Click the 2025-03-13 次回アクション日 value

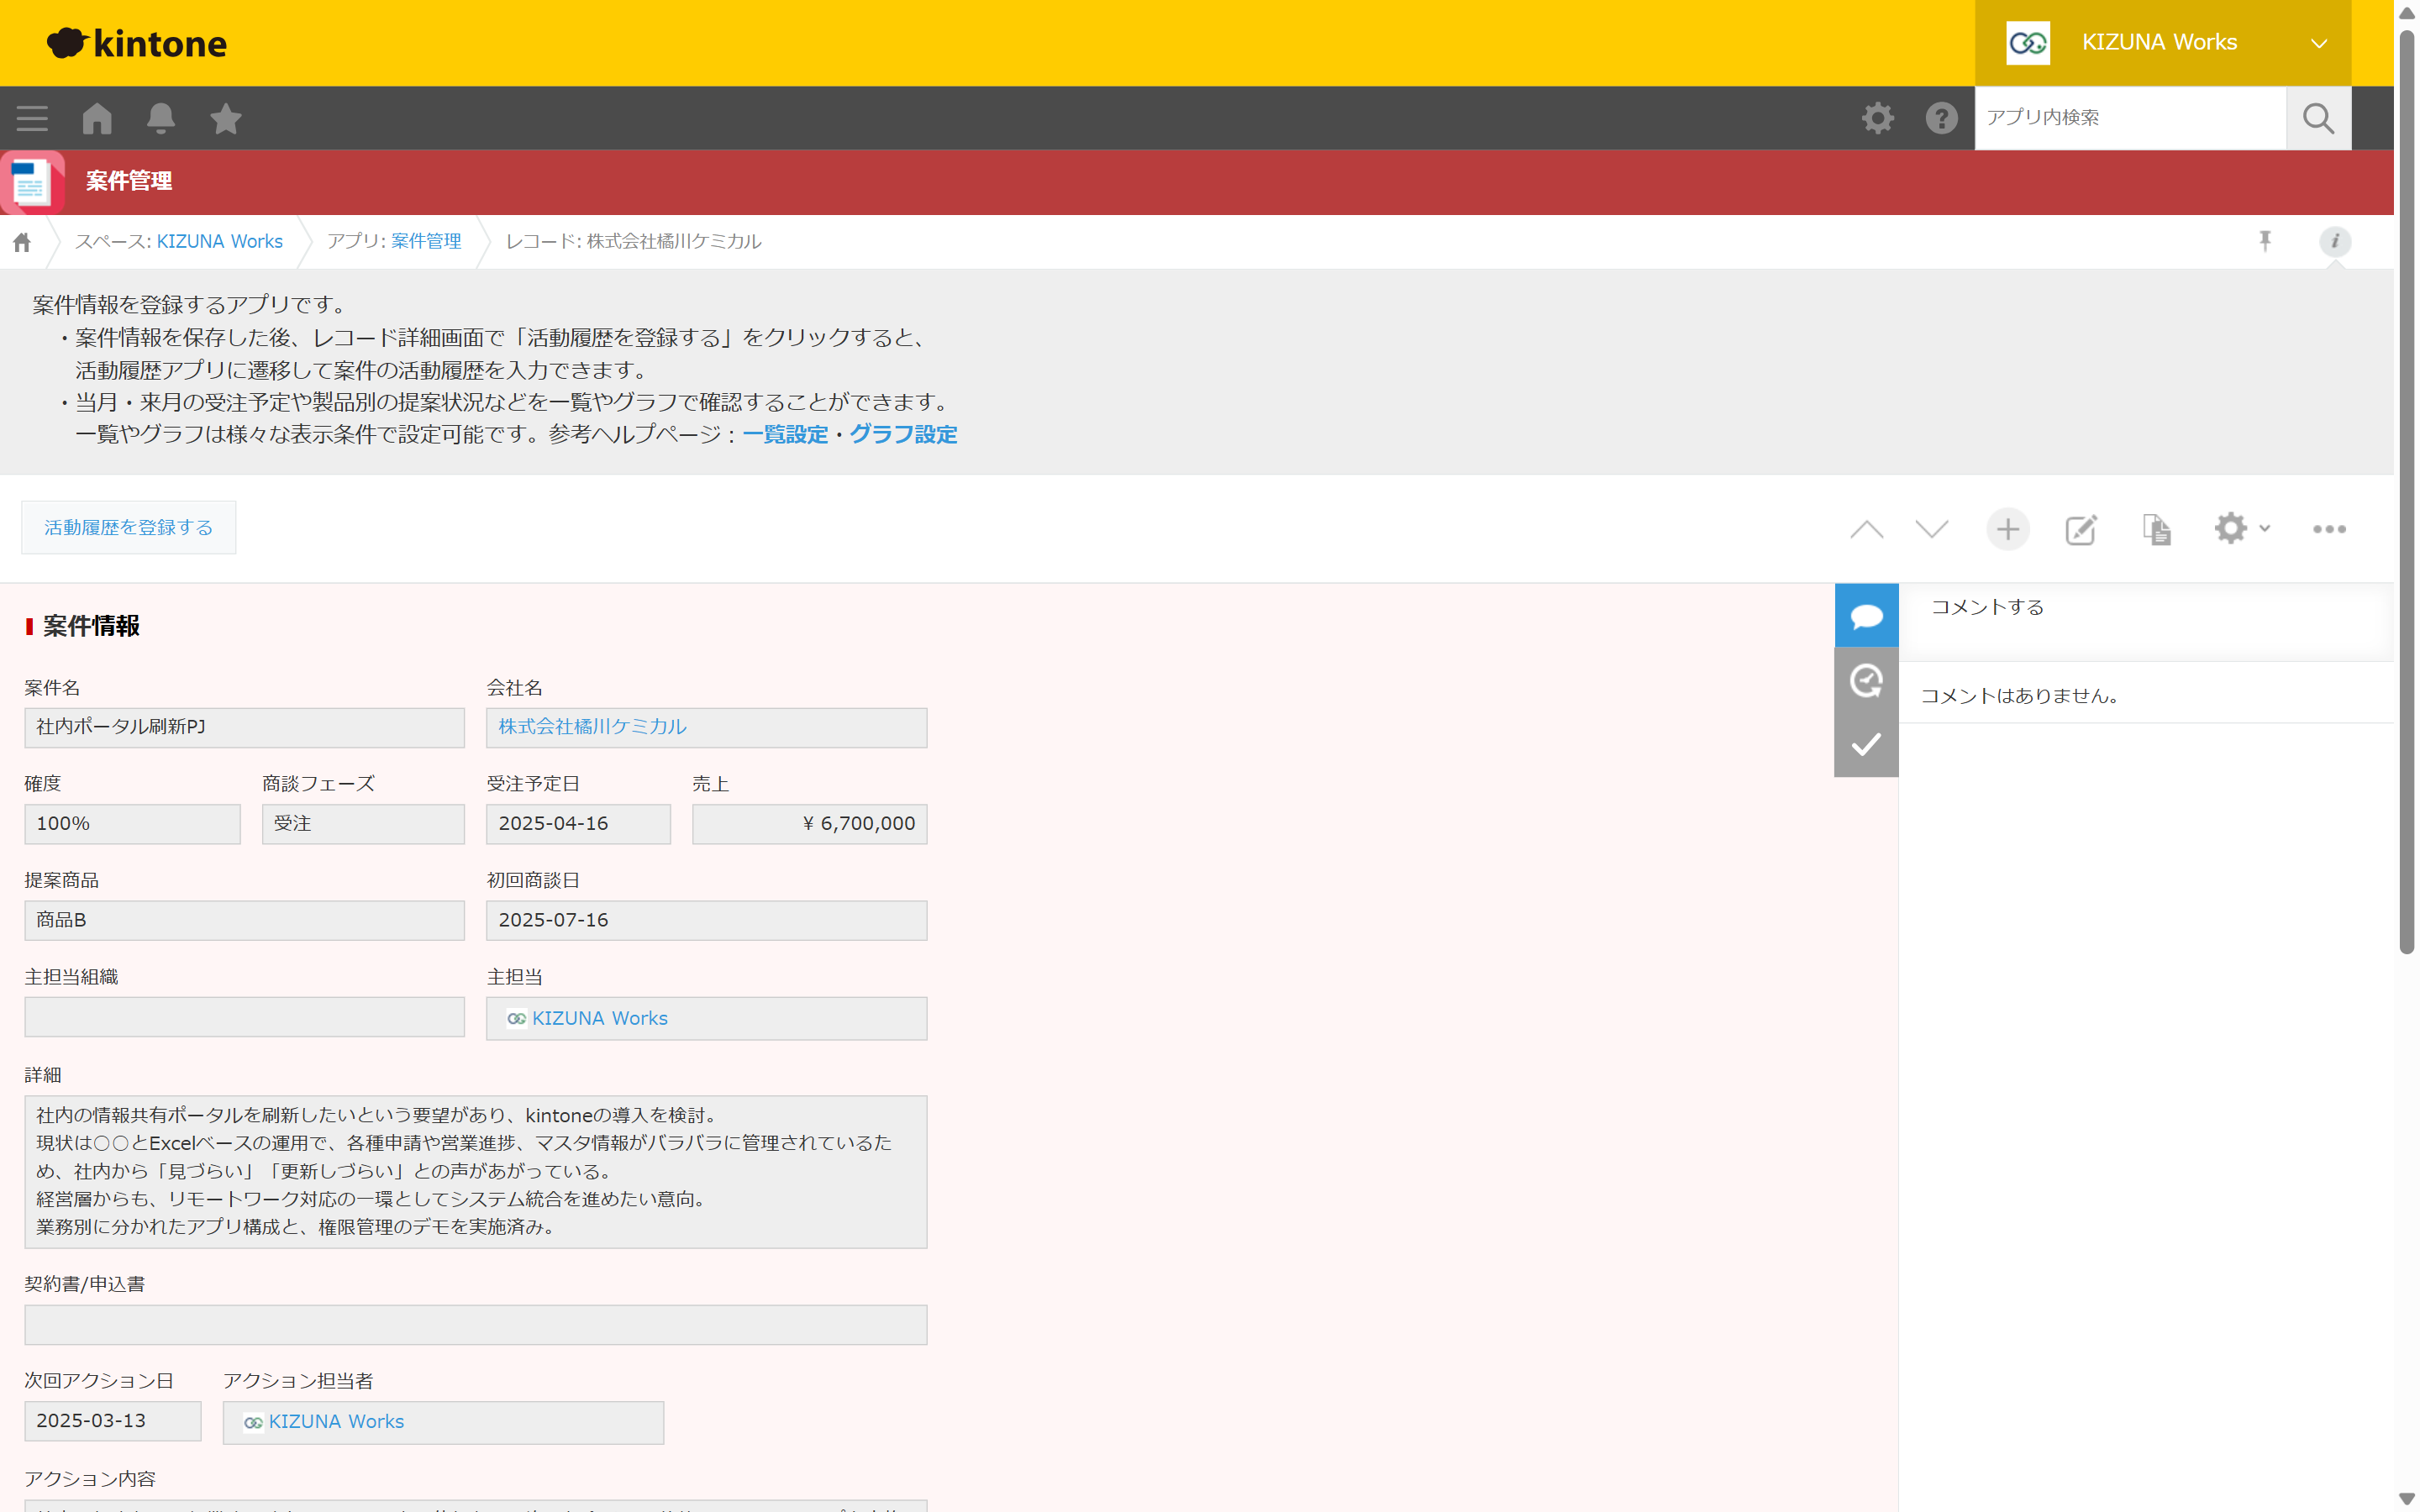click(x=113, y=1421)
